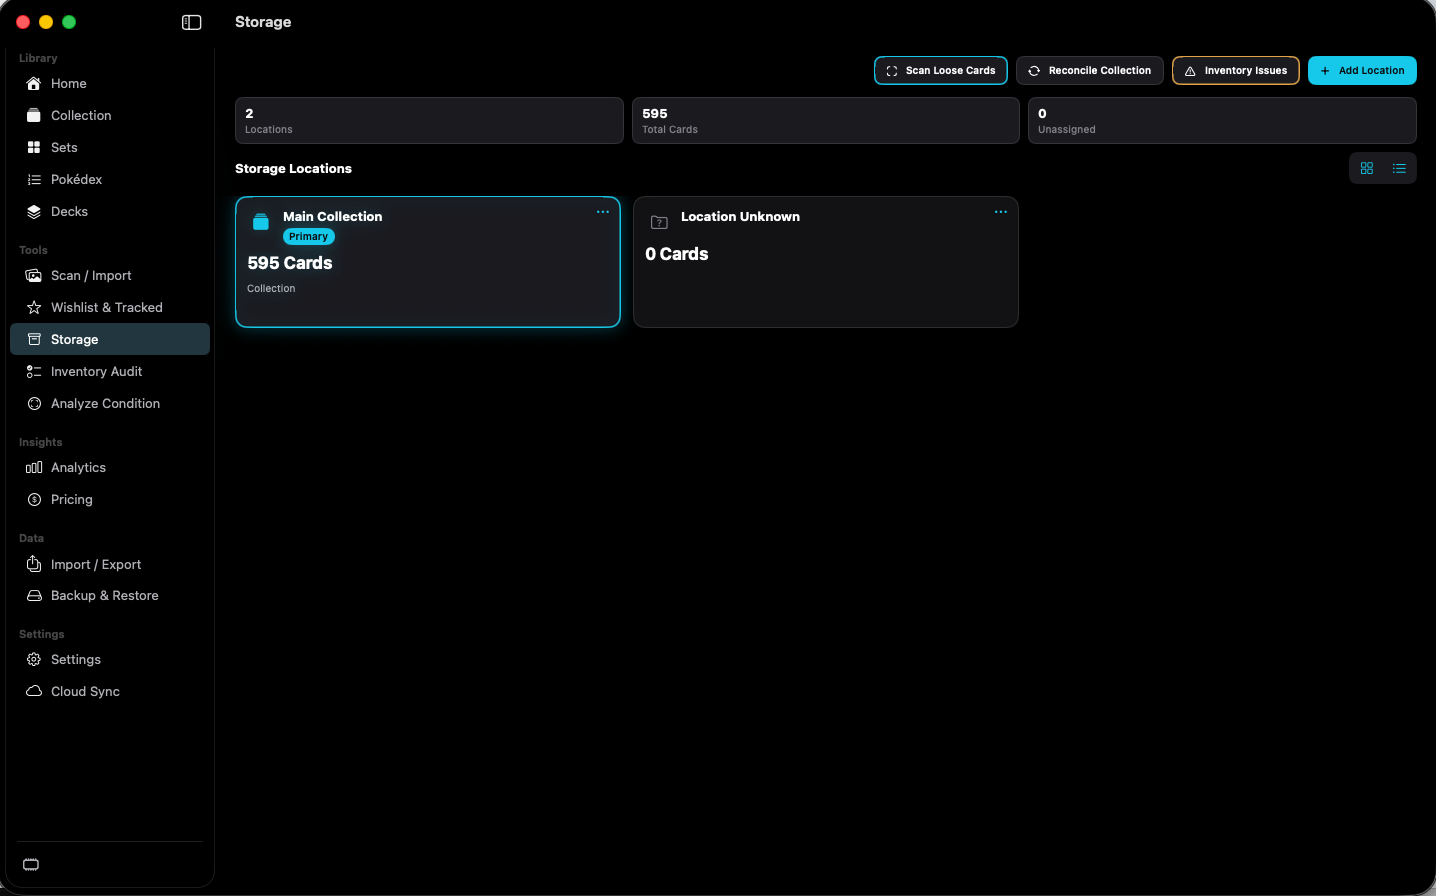Toggle the sidebar panel icon
The image size is (1436, 896).
tap(191, 22)
